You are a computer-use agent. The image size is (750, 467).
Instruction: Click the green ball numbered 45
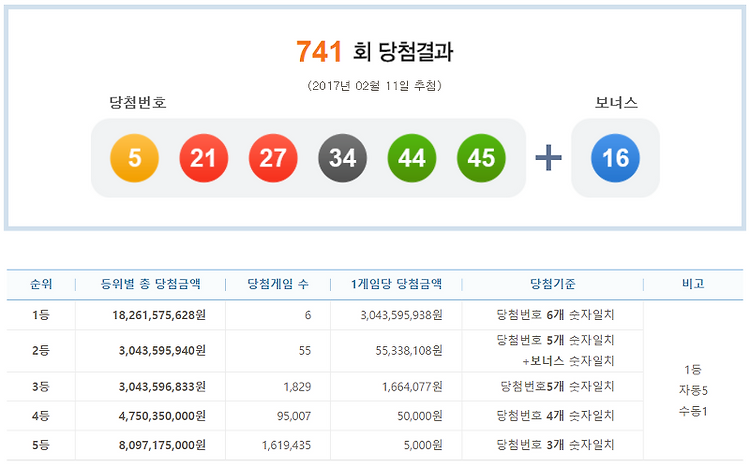(x=481, y=158)
